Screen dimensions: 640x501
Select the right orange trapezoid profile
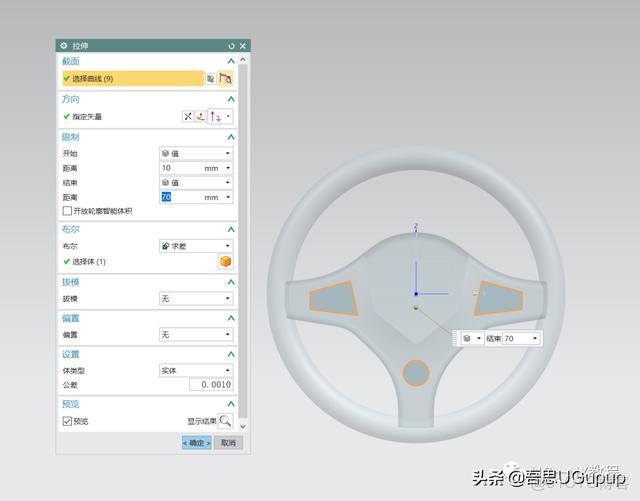point(498,298)
